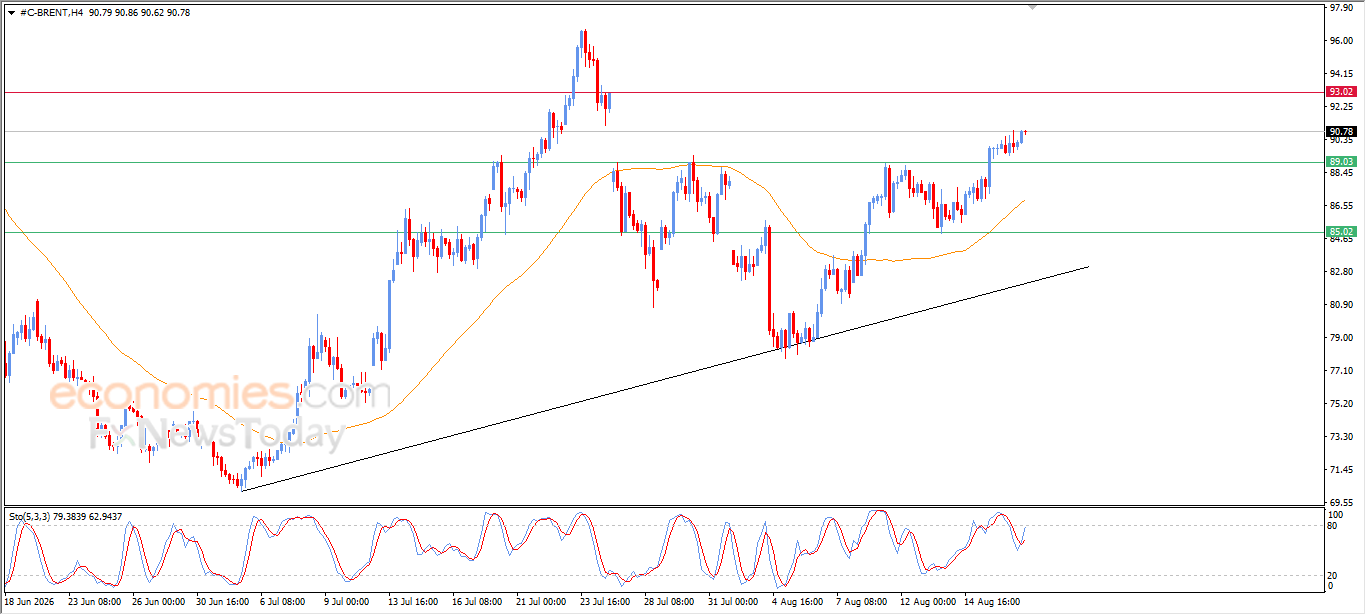1366x615 pixels.
Task: Select the green 89.03 price label
Action: coord(1341,161)
